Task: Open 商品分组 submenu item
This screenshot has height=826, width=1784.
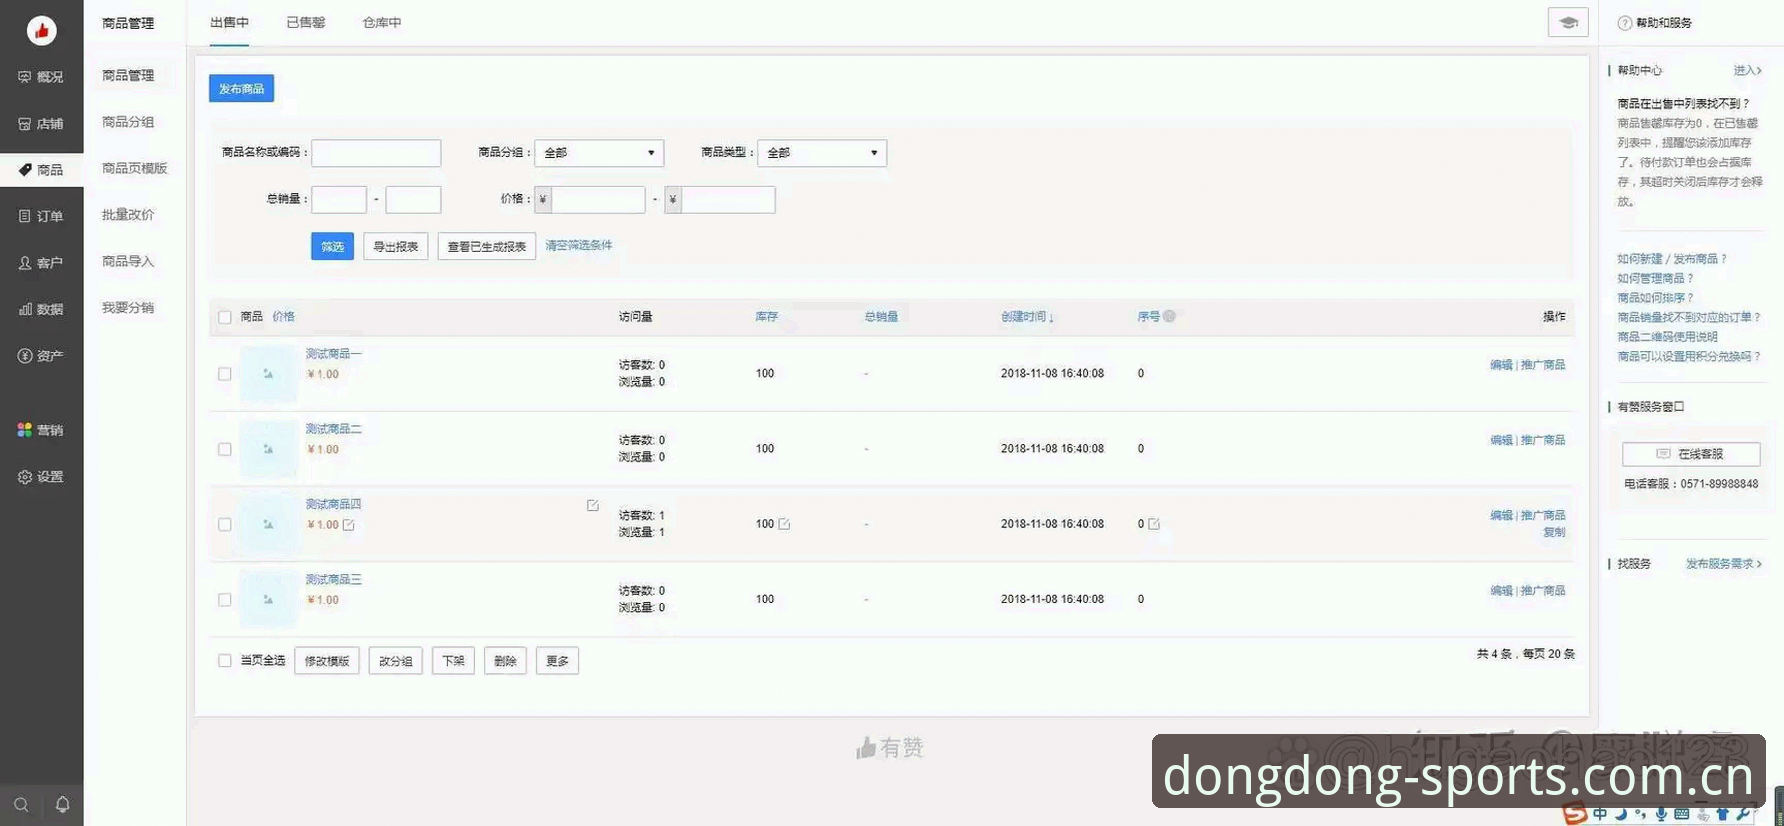Action: 128,122
